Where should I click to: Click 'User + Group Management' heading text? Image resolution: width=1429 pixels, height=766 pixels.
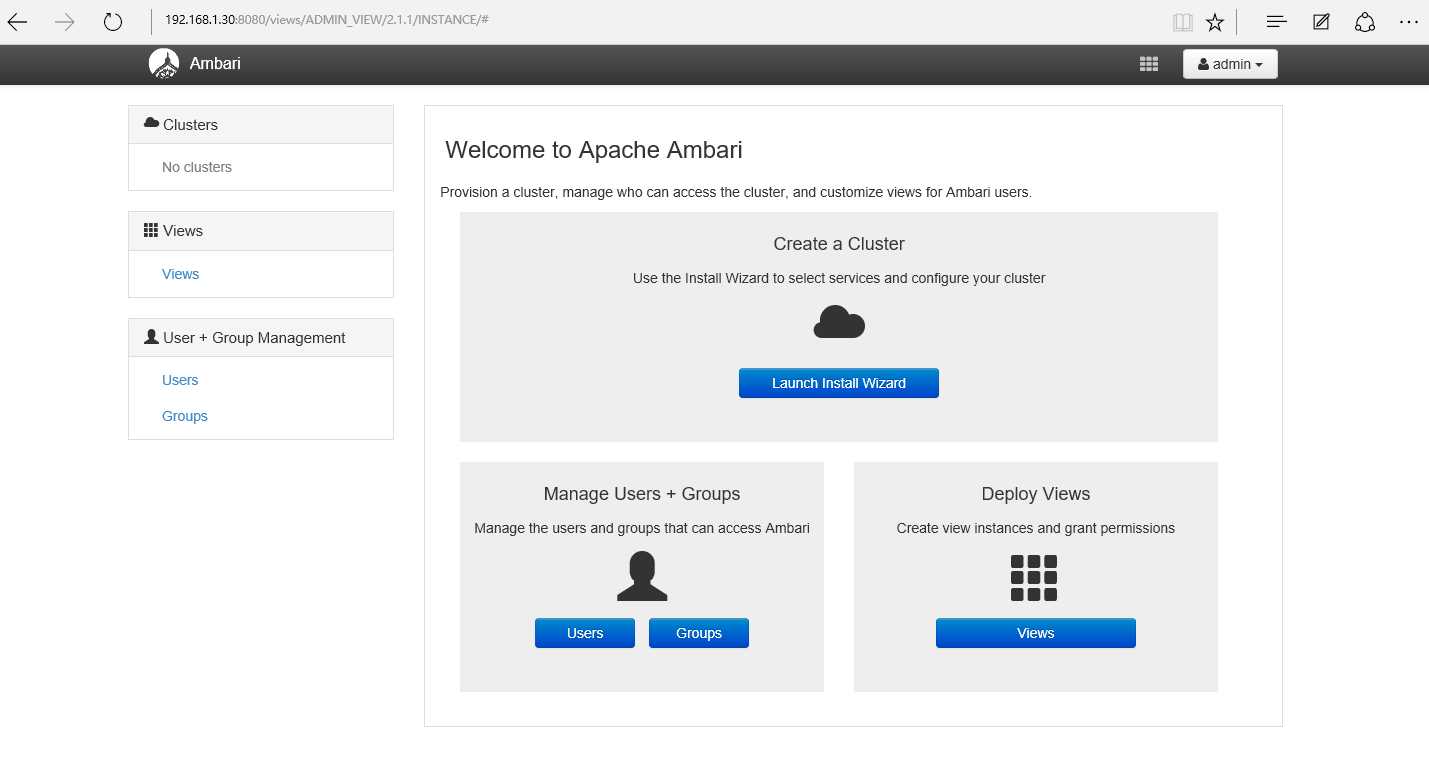click(254, 338)
